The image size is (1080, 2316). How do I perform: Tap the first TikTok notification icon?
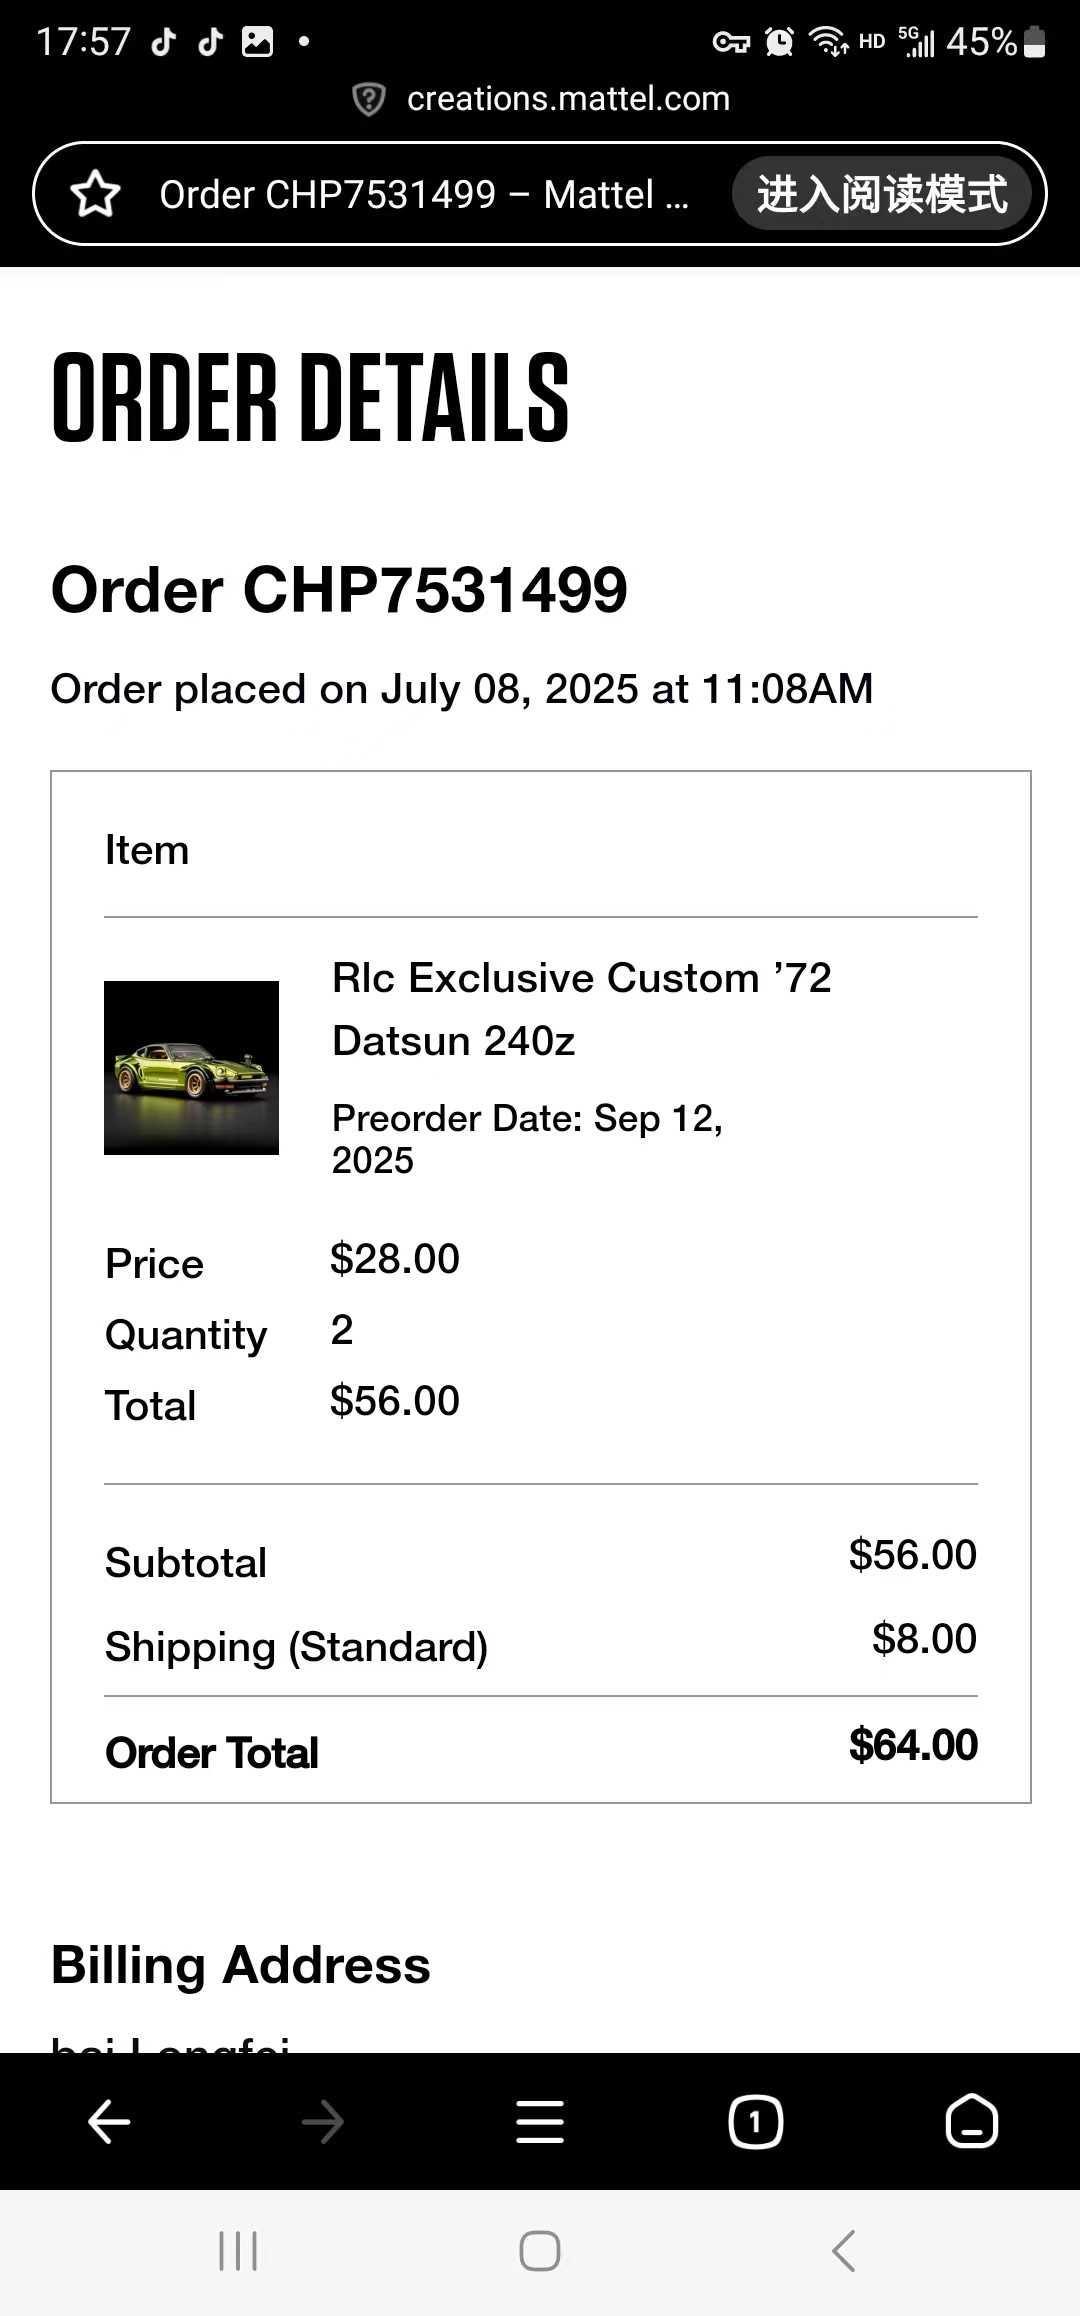tap(164, 42)
